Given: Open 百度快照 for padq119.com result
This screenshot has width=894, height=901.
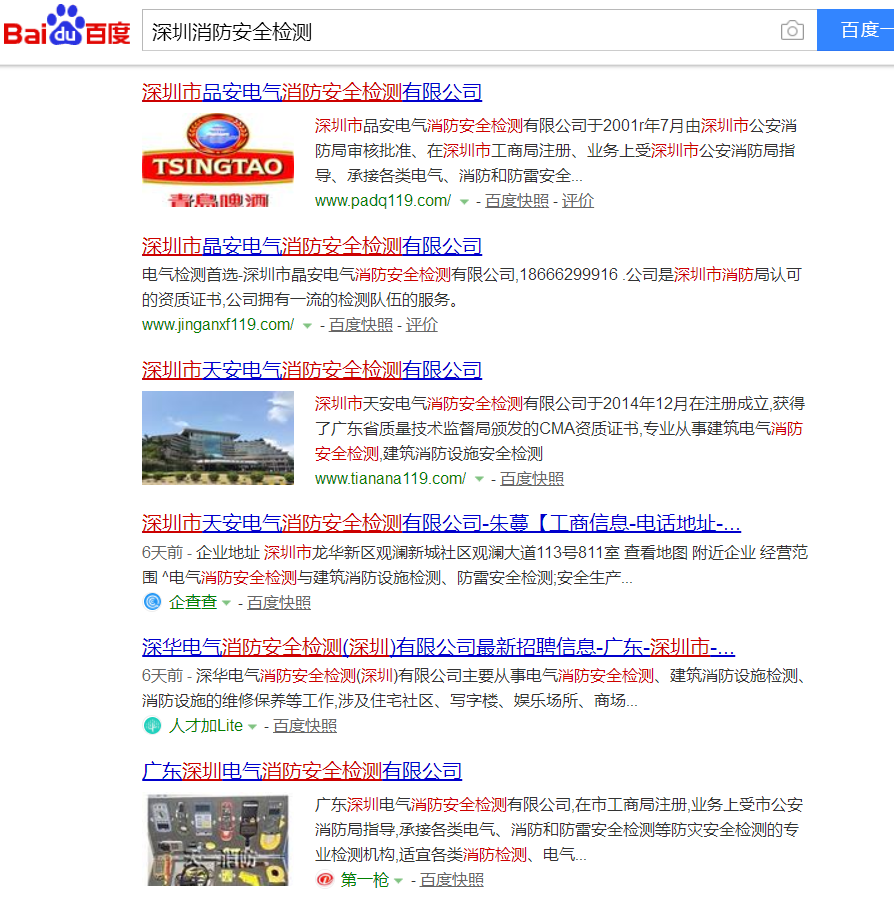Looking at the screenshot, I should pyautogui.click(x=517, y=201).
